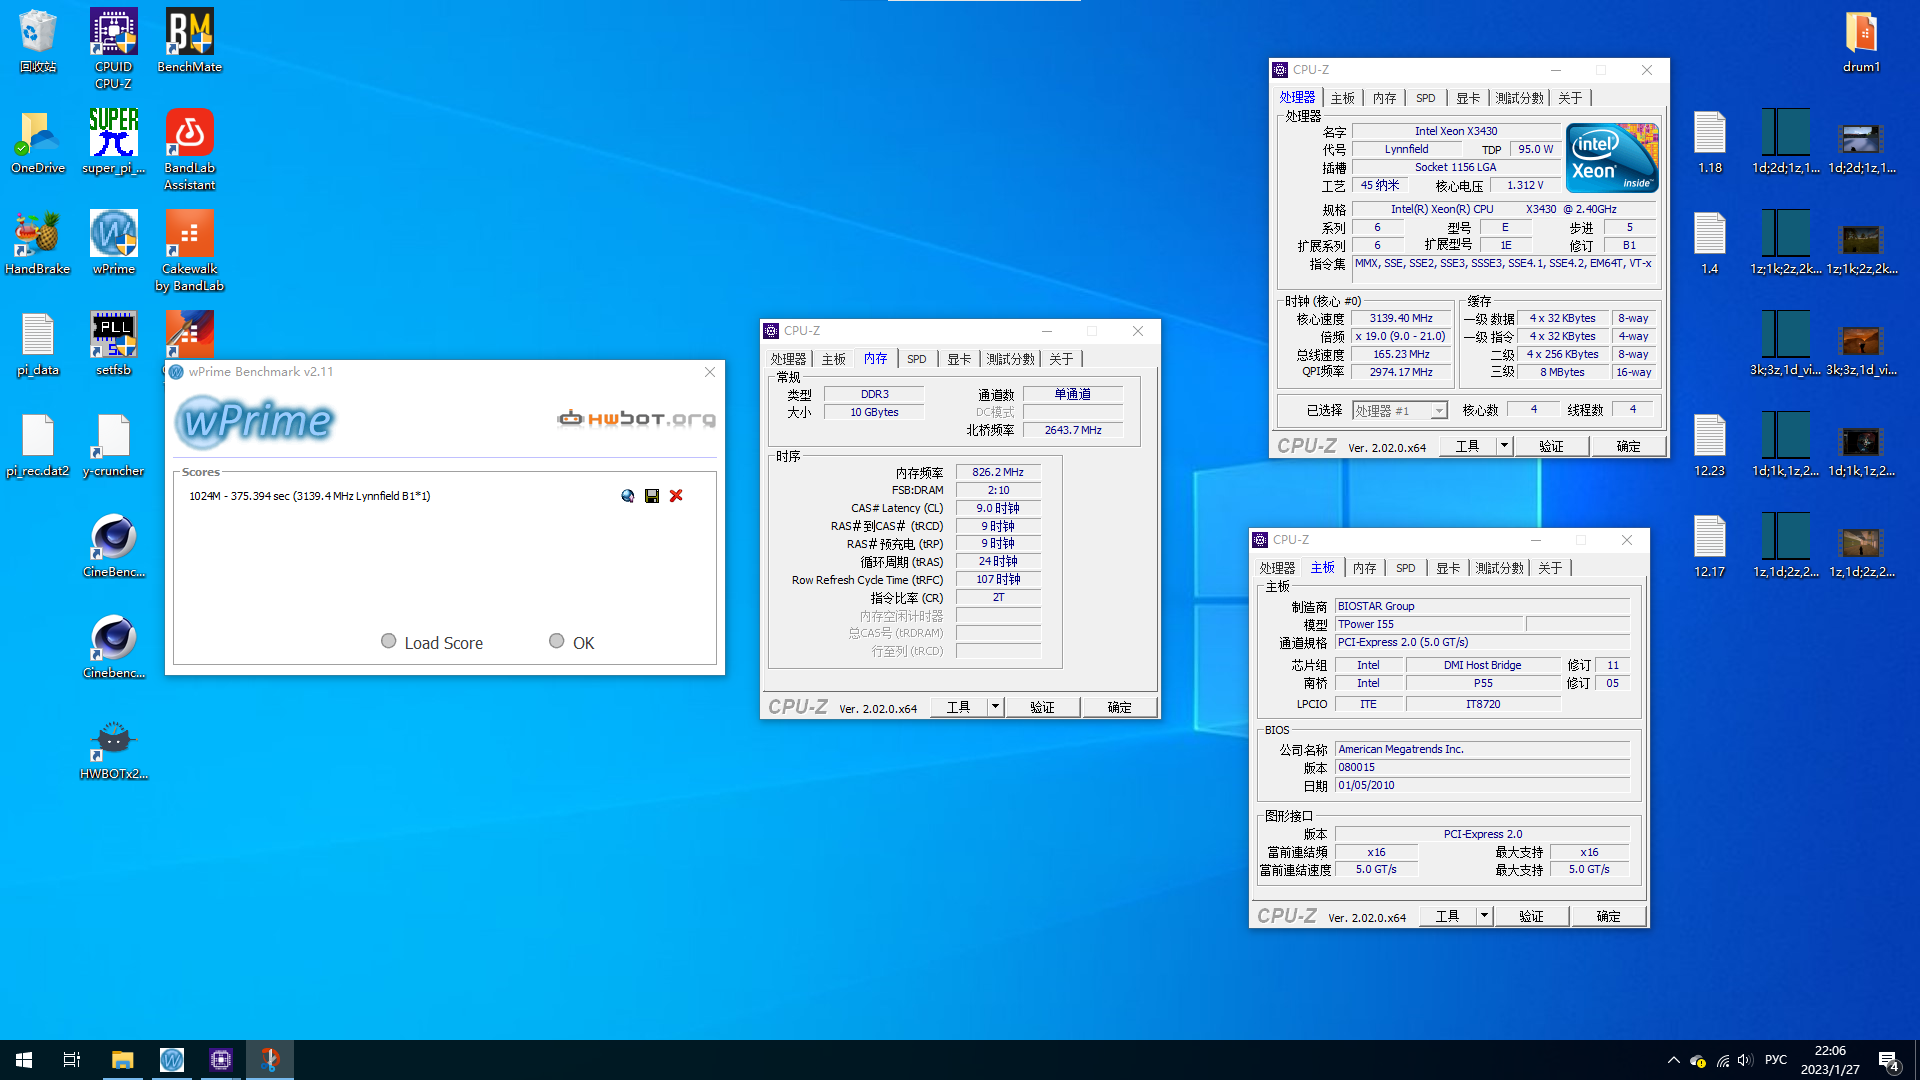Open the 1.4 text file icon
Image resolution: width=1920 pixels, height=1080 pixels.
tap(1710, 243)
